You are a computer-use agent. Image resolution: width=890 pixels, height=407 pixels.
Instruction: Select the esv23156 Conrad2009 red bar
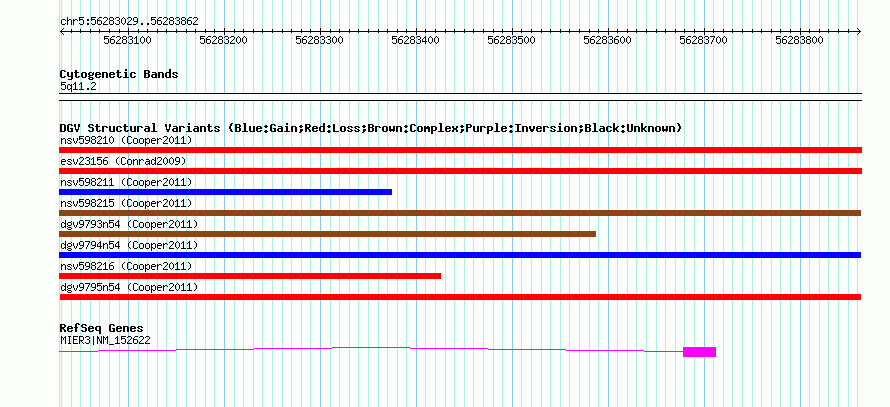tap(460, 171)
